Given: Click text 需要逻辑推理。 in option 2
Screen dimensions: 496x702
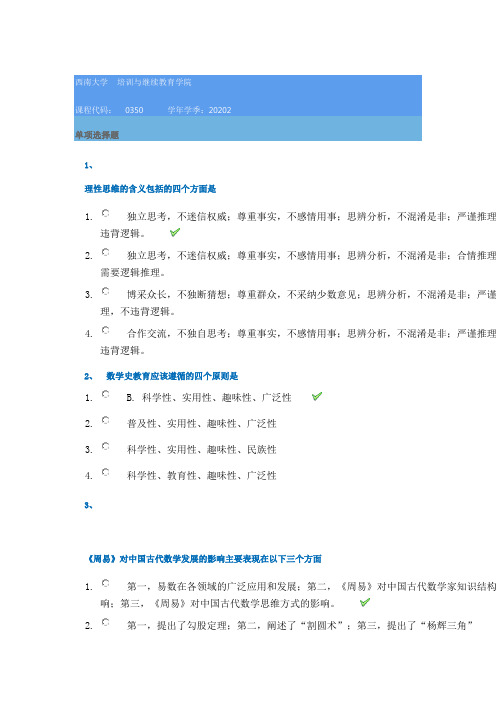Looking at the screenshot, I should [133, 272].
